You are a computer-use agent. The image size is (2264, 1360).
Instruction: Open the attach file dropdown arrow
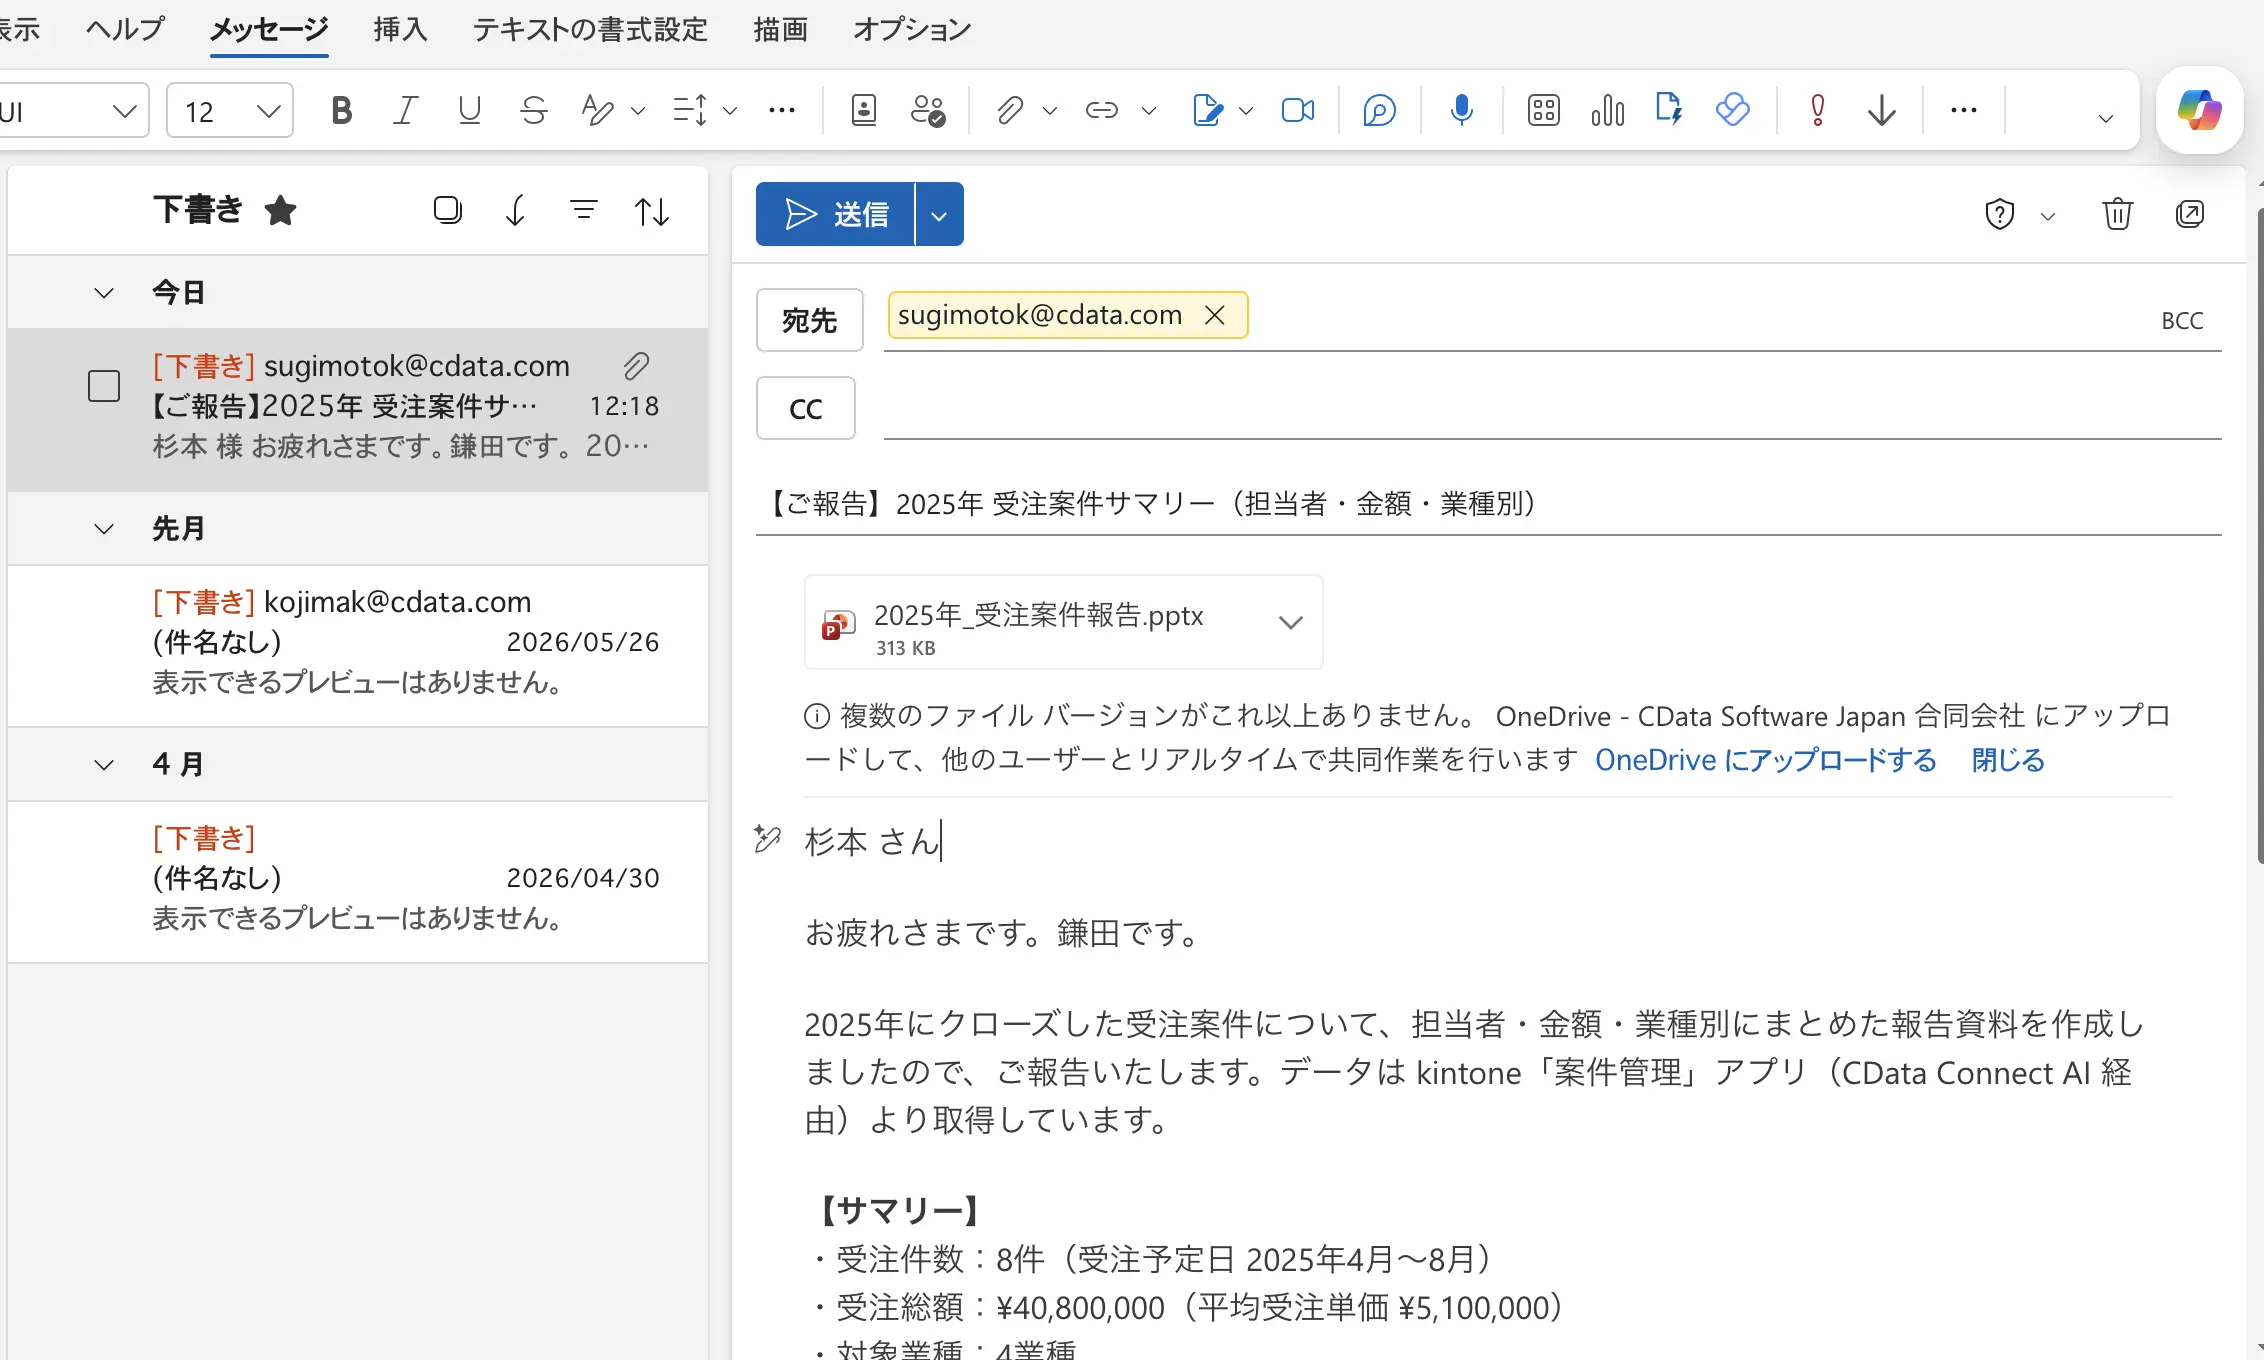coord(1050,111)
